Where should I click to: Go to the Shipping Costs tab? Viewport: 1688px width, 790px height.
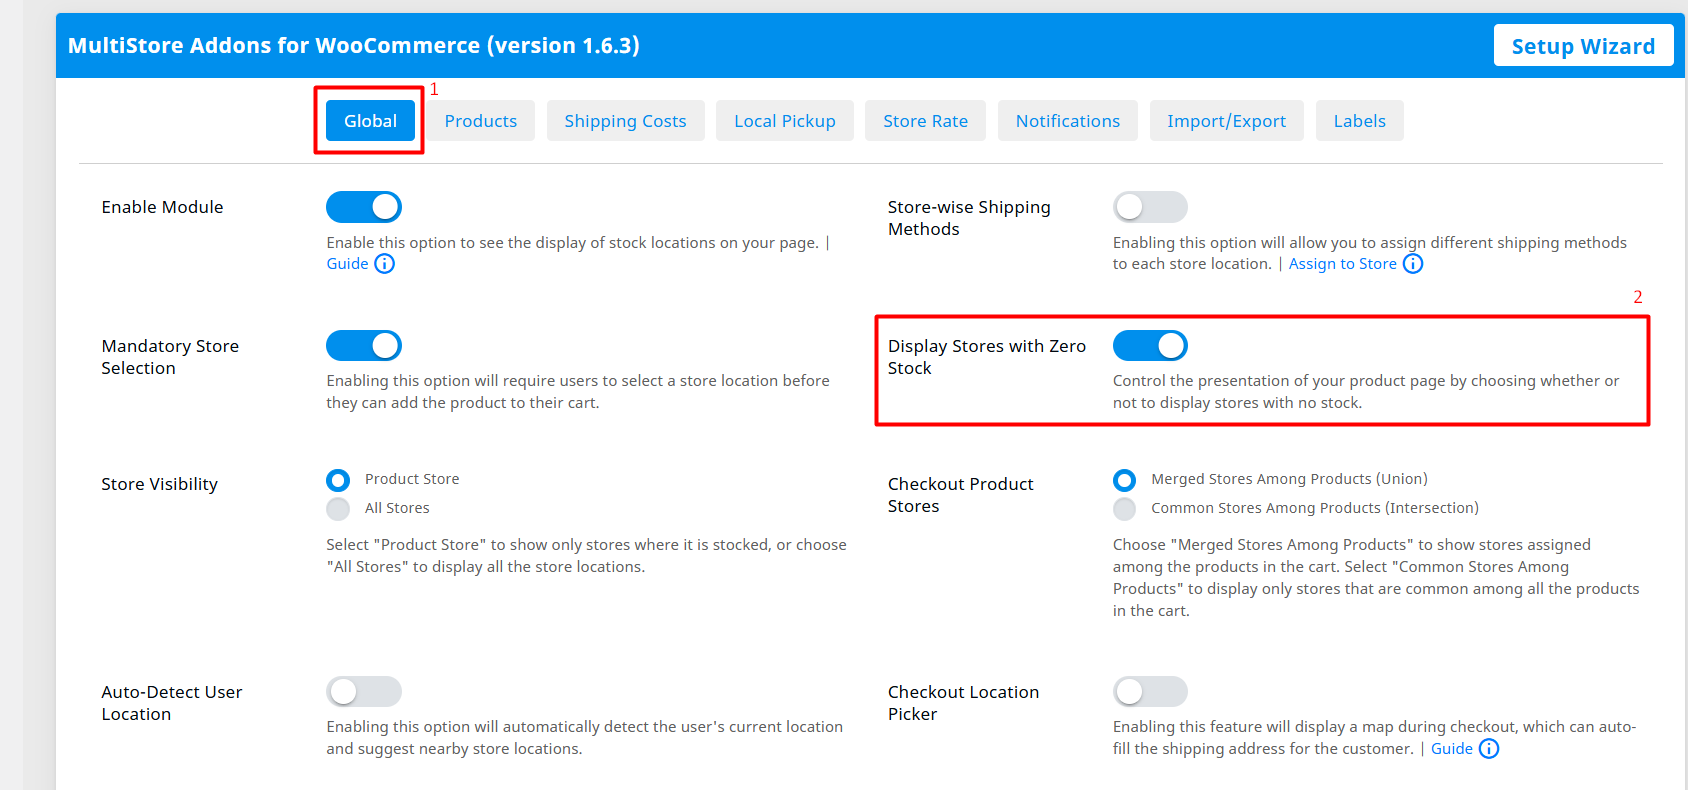[625, 121]
